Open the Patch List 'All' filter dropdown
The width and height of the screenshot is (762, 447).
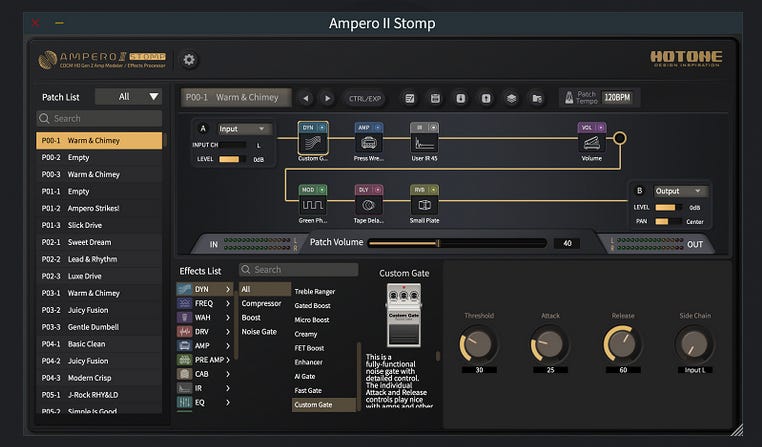pyautogui.click(x=128, y=97)
